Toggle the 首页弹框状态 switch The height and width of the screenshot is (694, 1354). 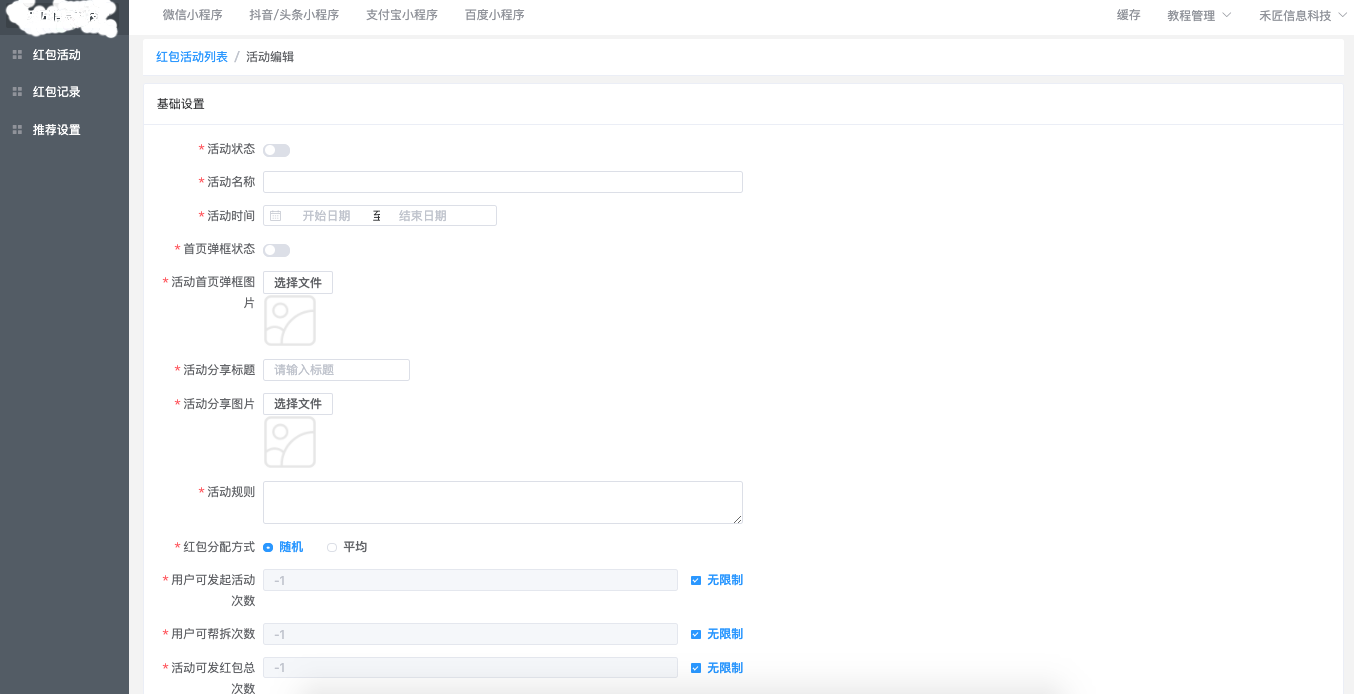pos(277,250)
